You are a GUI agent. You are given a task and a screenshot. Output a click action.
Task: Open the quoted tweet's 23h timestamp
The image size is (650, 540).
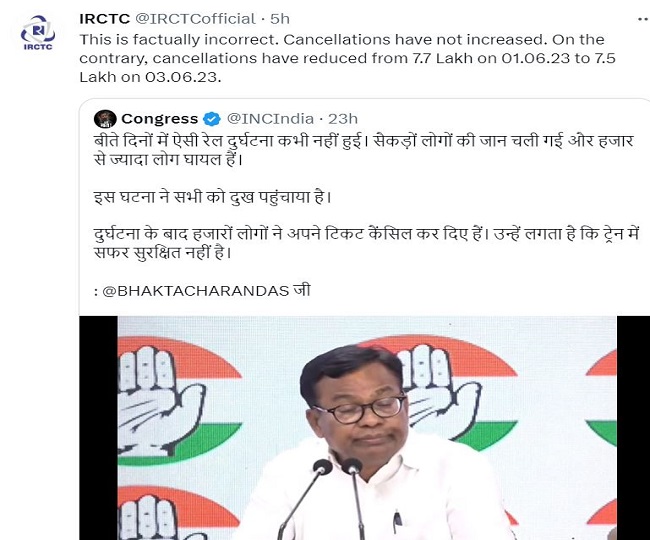click(x=343, y=119)
